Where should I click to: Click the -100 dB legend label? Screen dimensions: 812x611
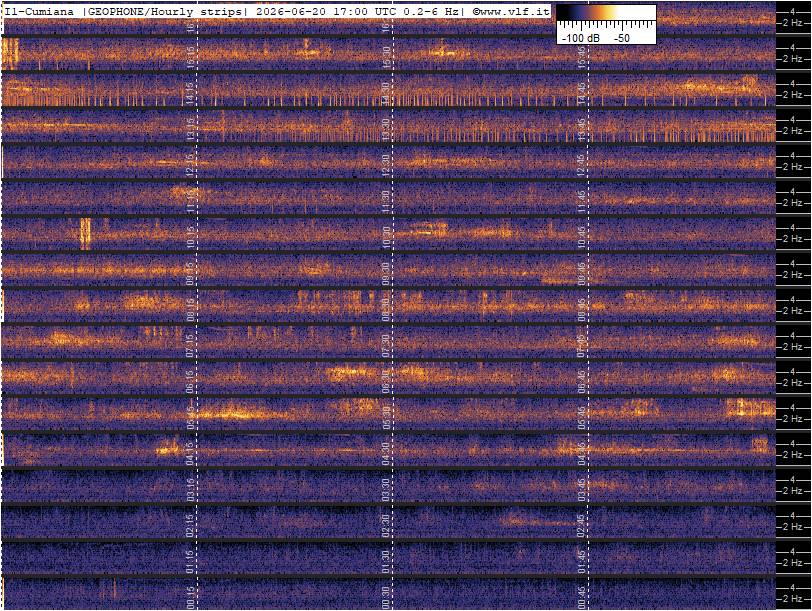tap(581, 38)
